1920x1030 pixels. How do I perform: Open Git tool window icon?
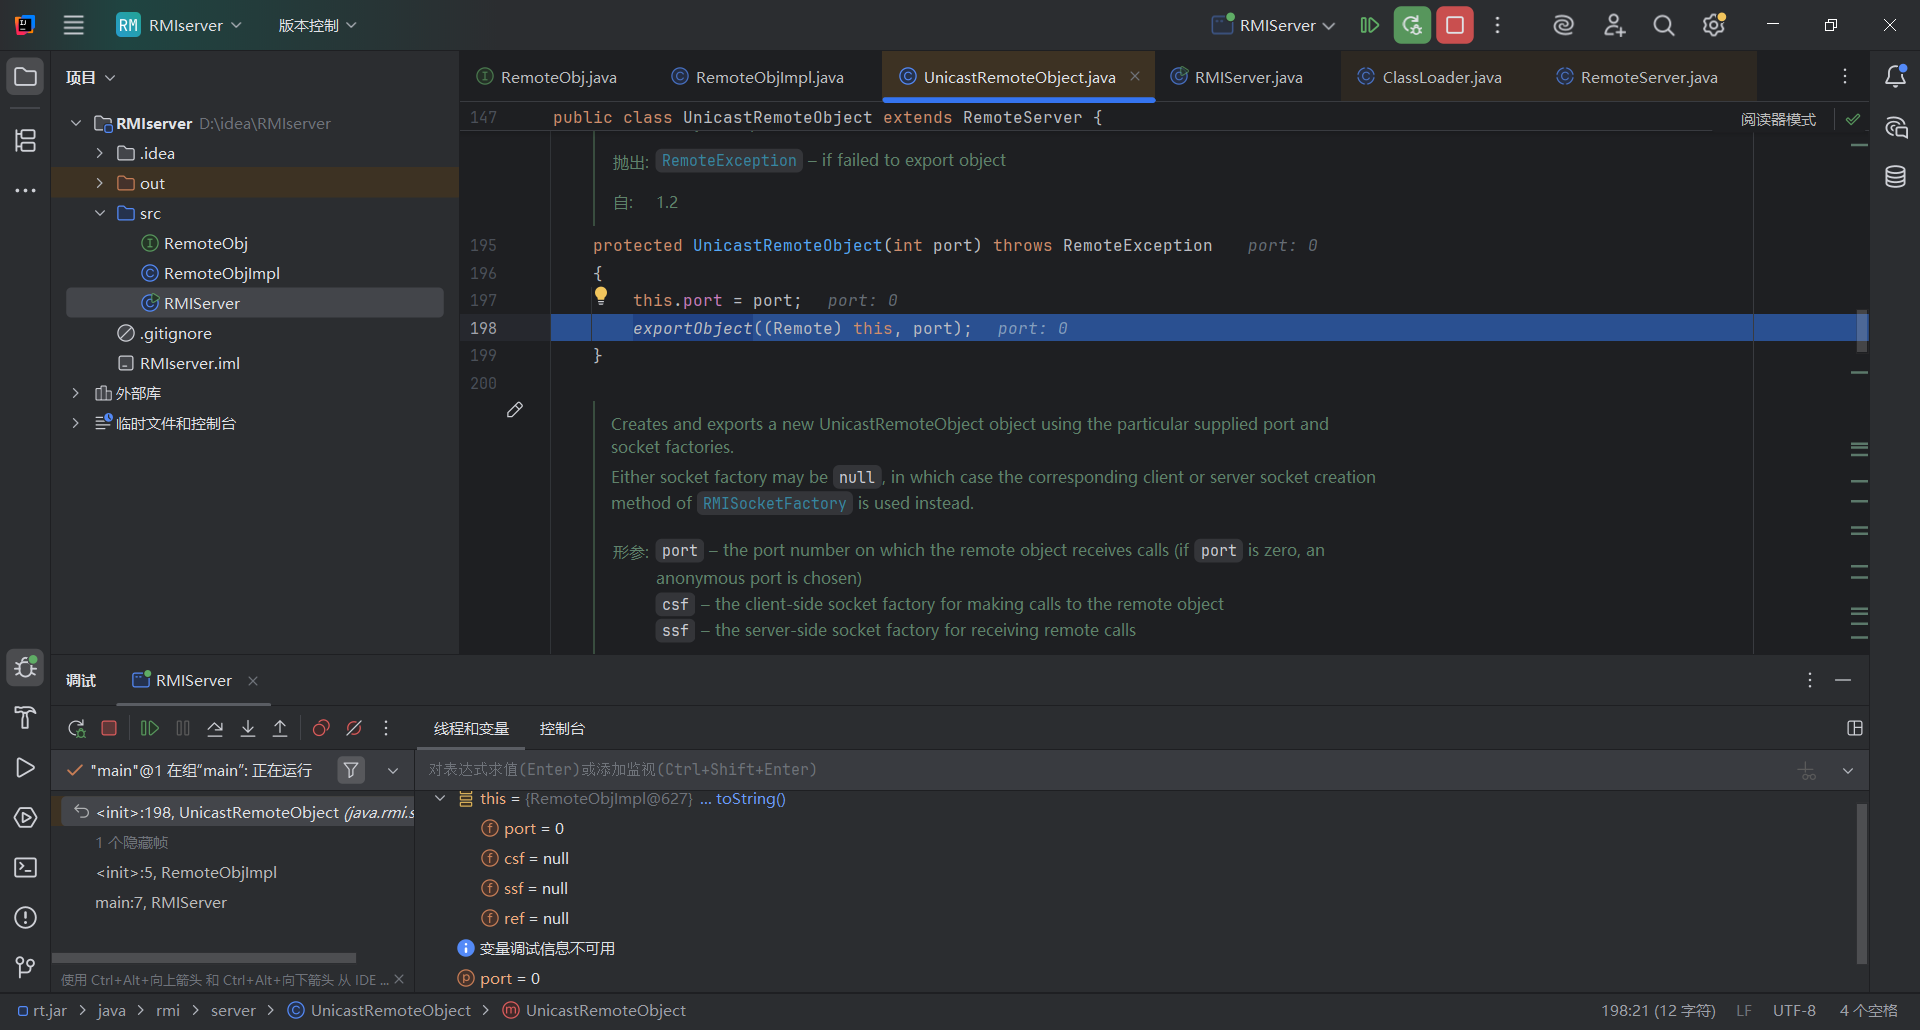point(25,967)
